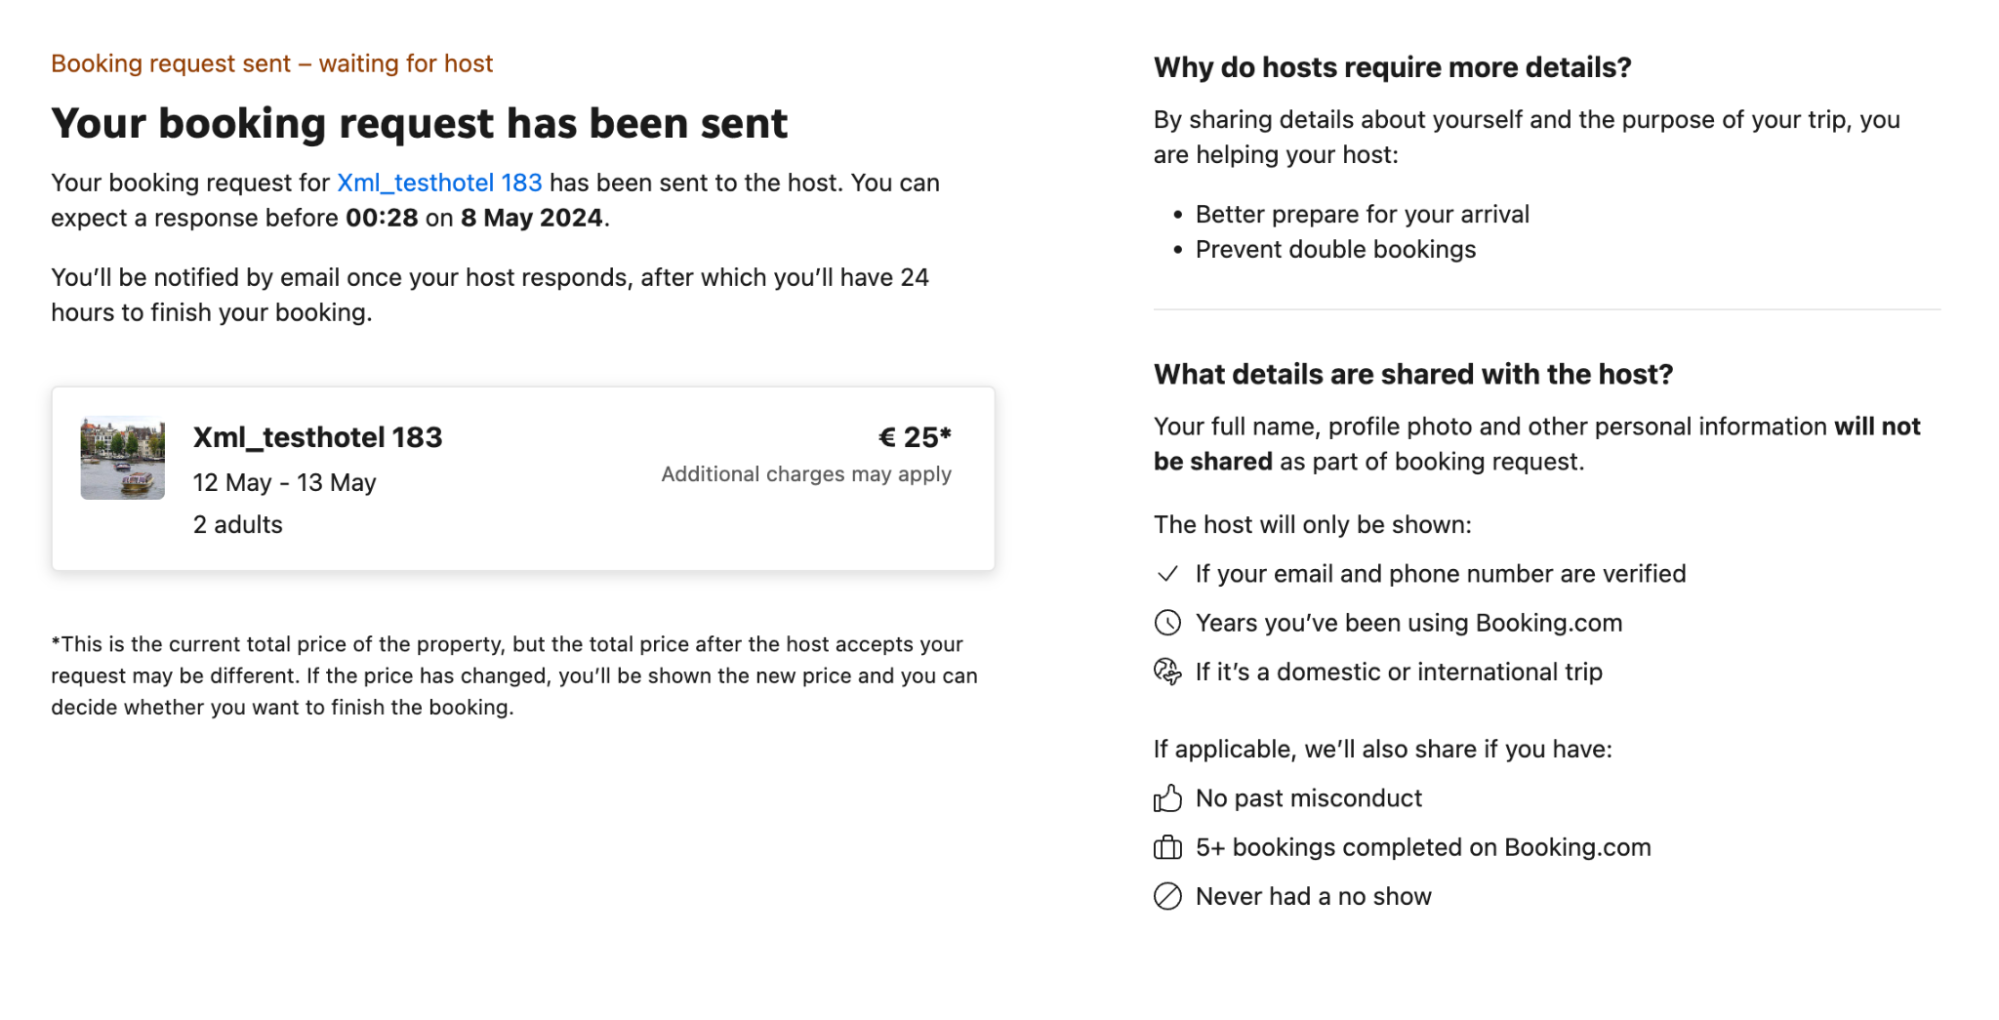
Task: Click the 2 adults guest text
Action: click(238, 525)
